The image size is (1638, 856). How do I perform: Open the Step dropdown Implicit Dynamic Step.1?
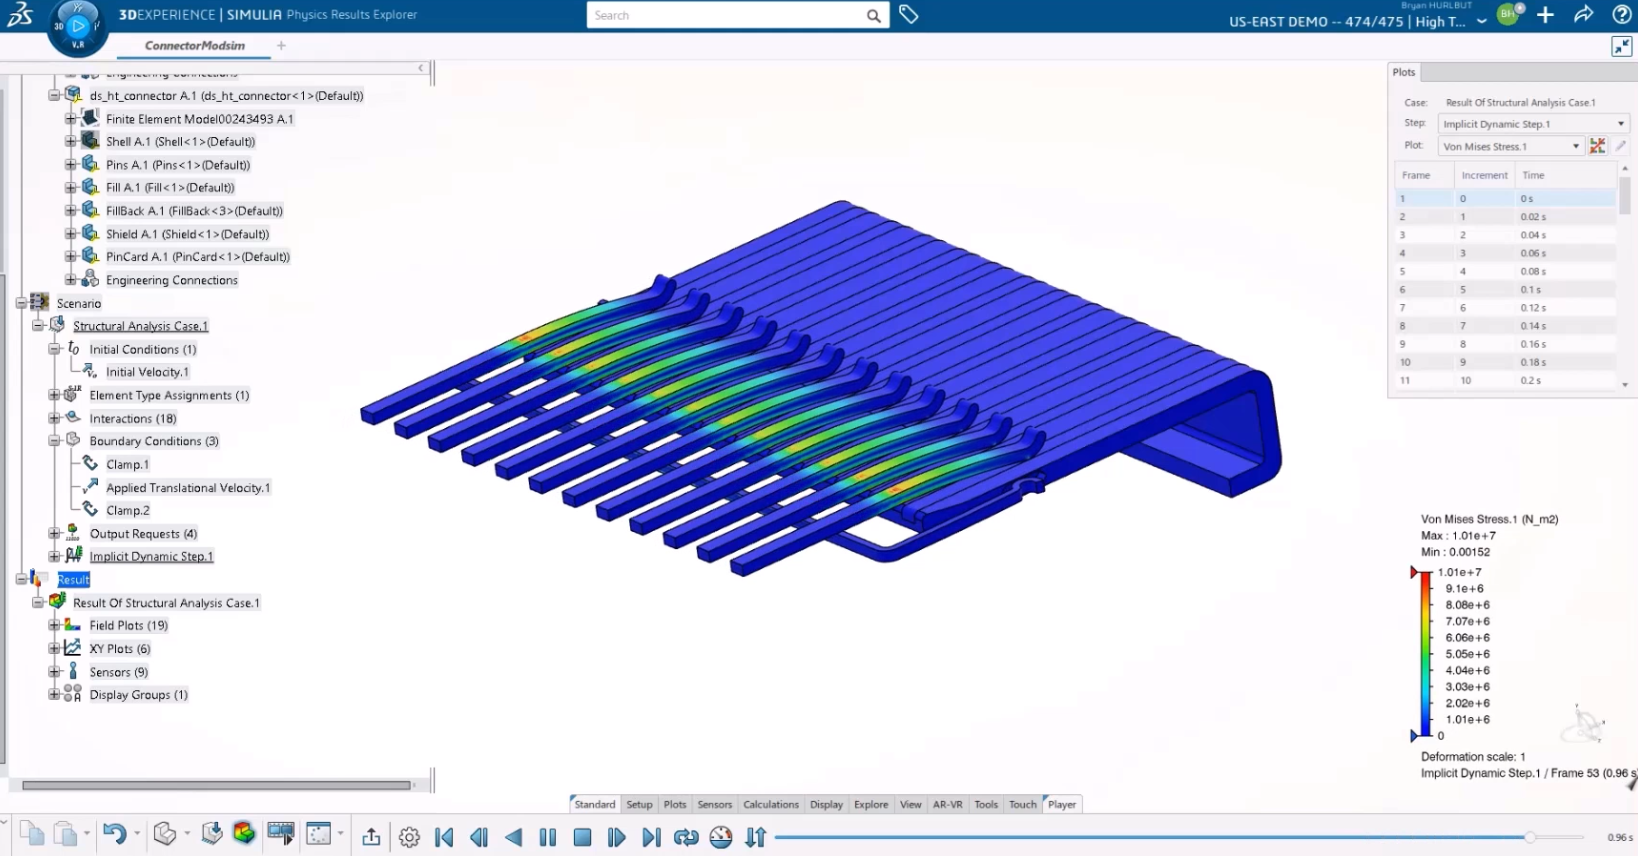[1533, 124]
